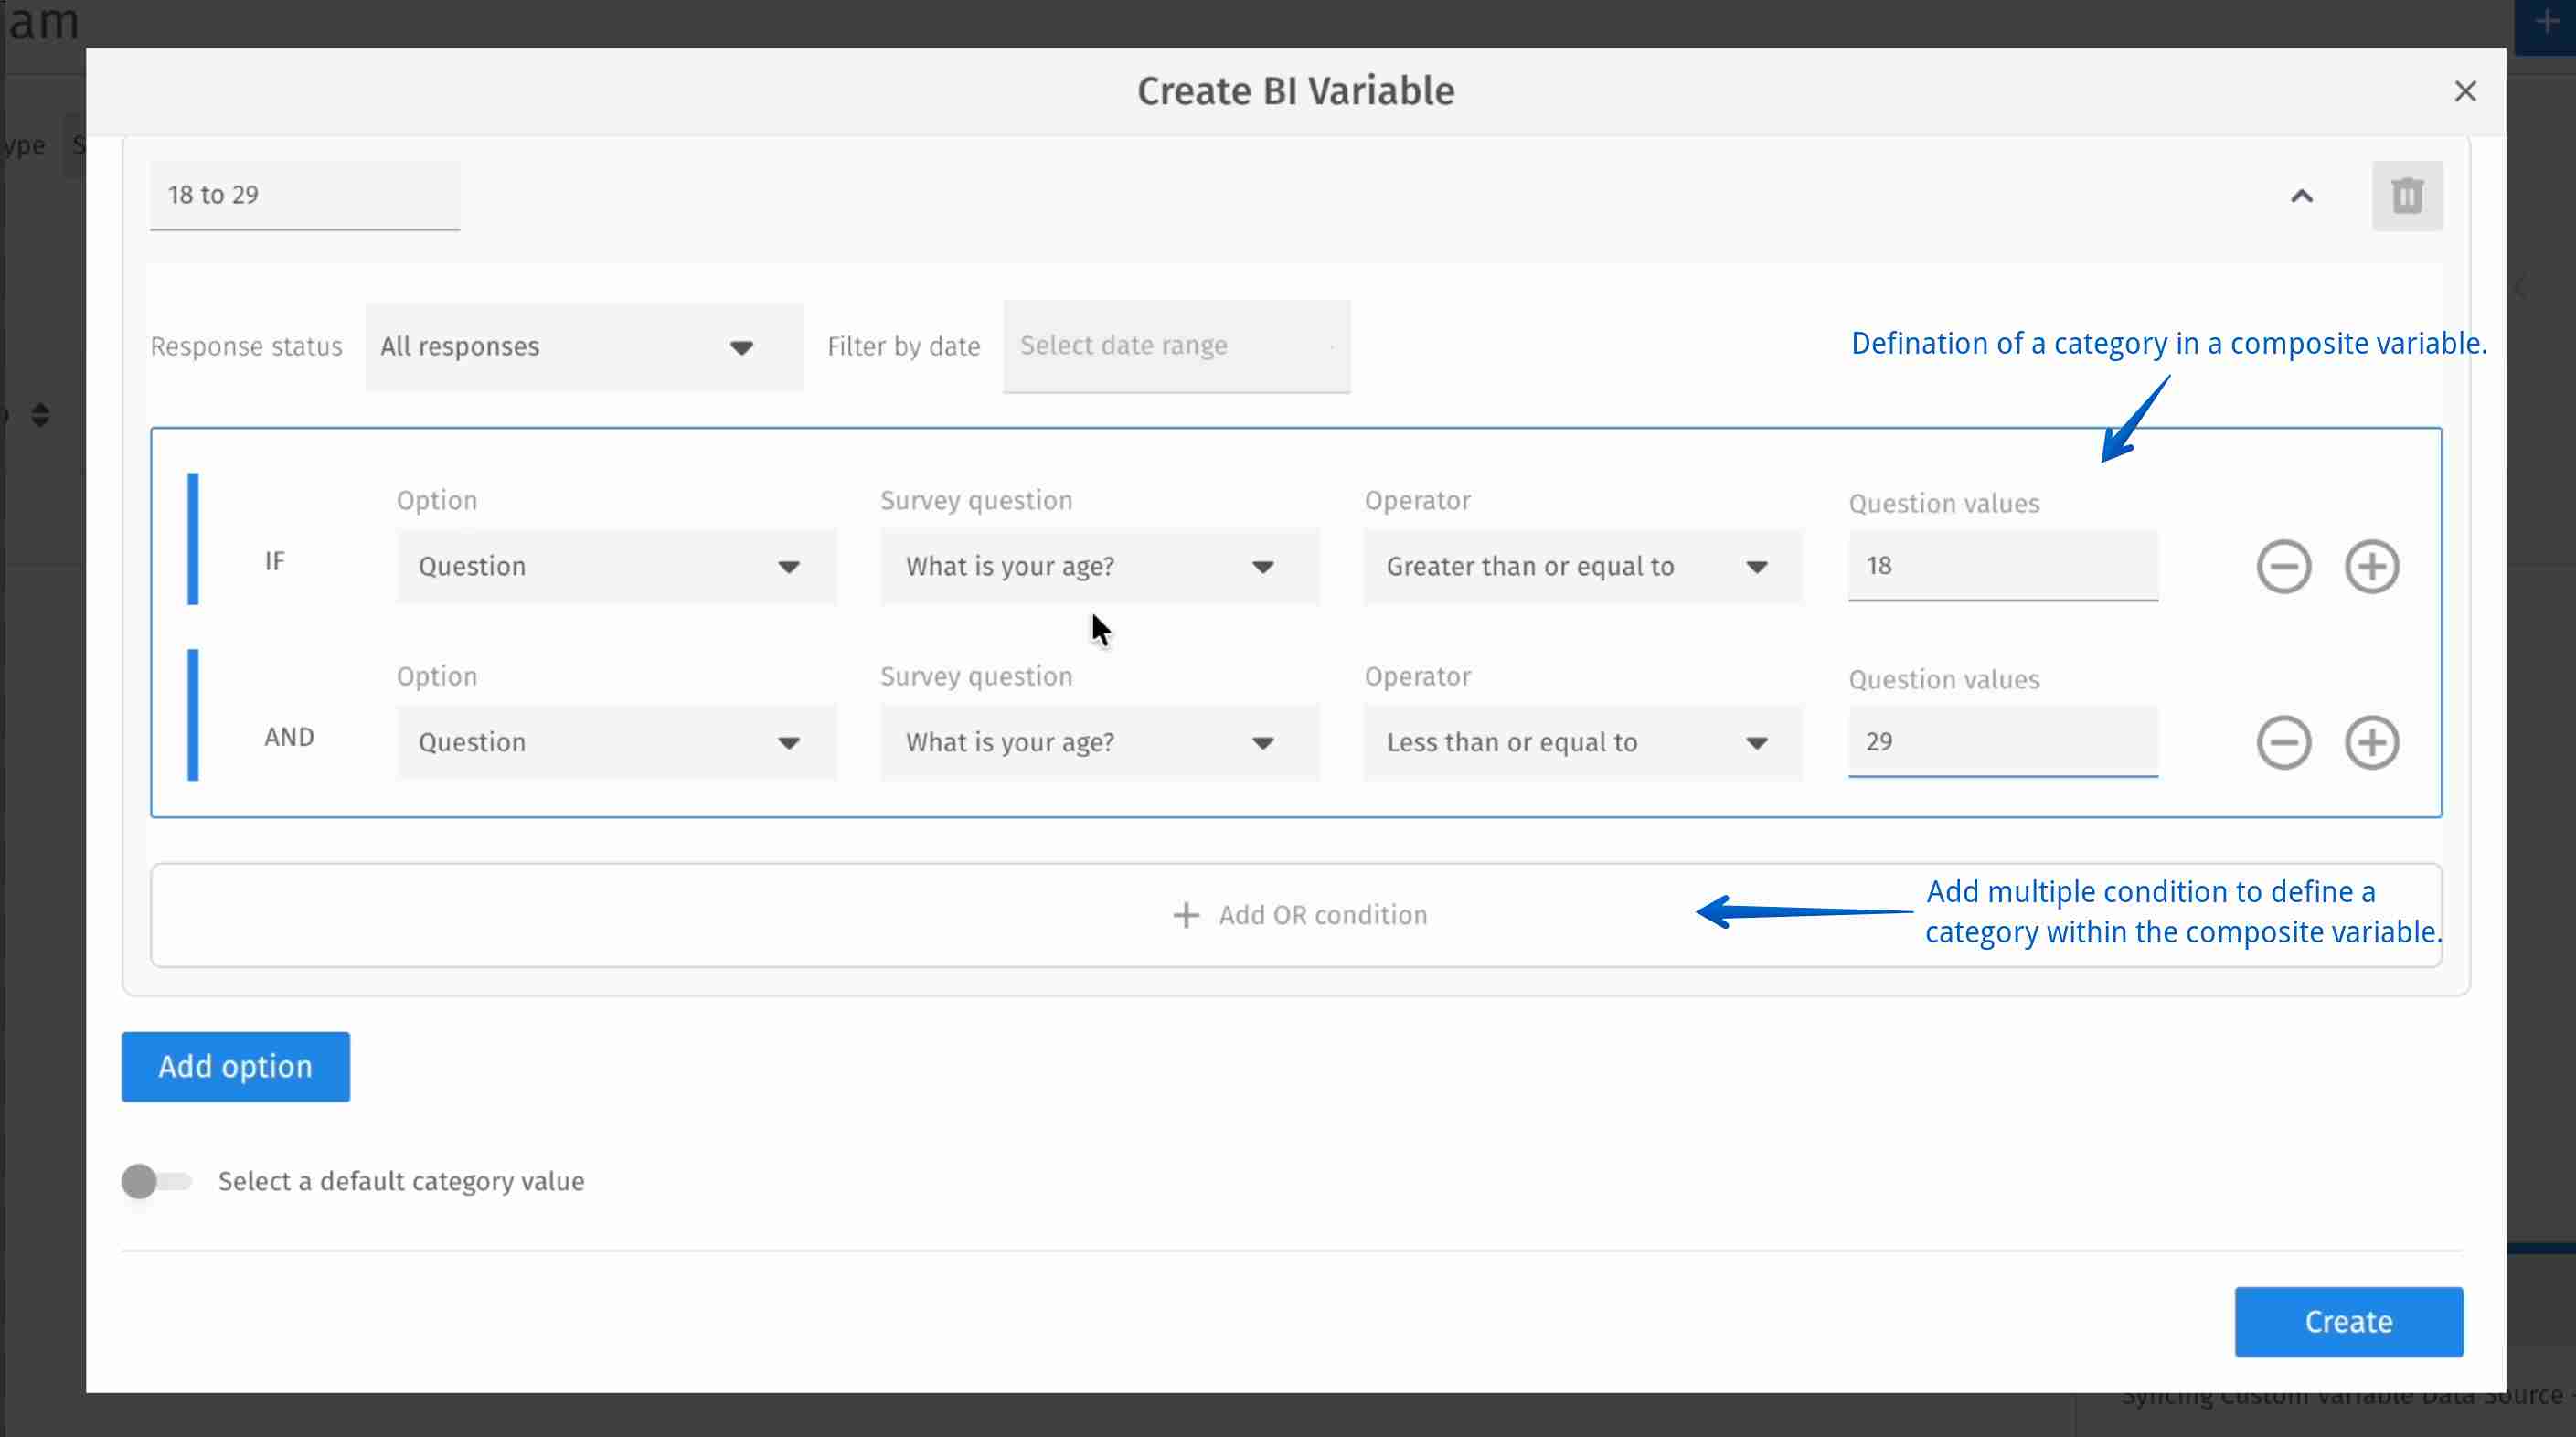Screen dimensions: 2576x1437
Task: Click the Create button
Action: (2348, 1322)
